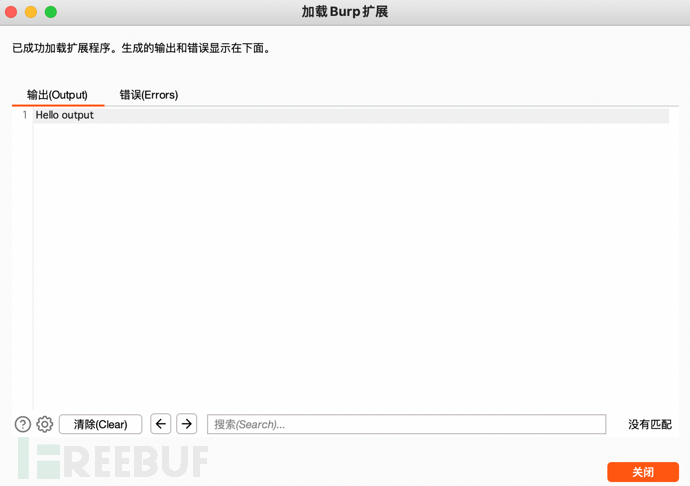Focus the 搜索(Search) input field
The image size is (690, 486).
(x=407, y=424)
